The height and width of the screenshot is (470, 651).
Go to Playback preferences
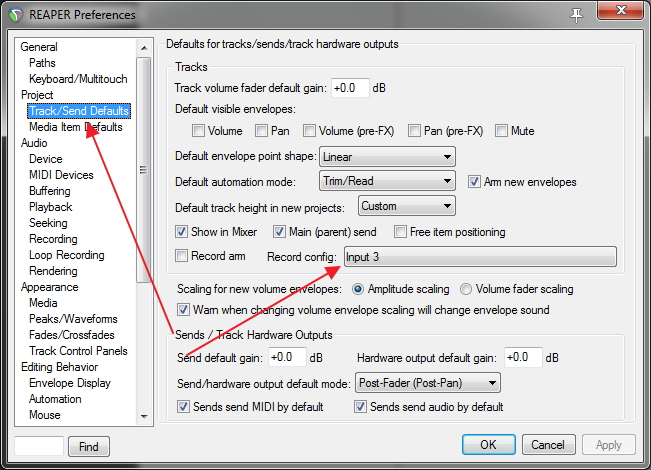(50, 207)
